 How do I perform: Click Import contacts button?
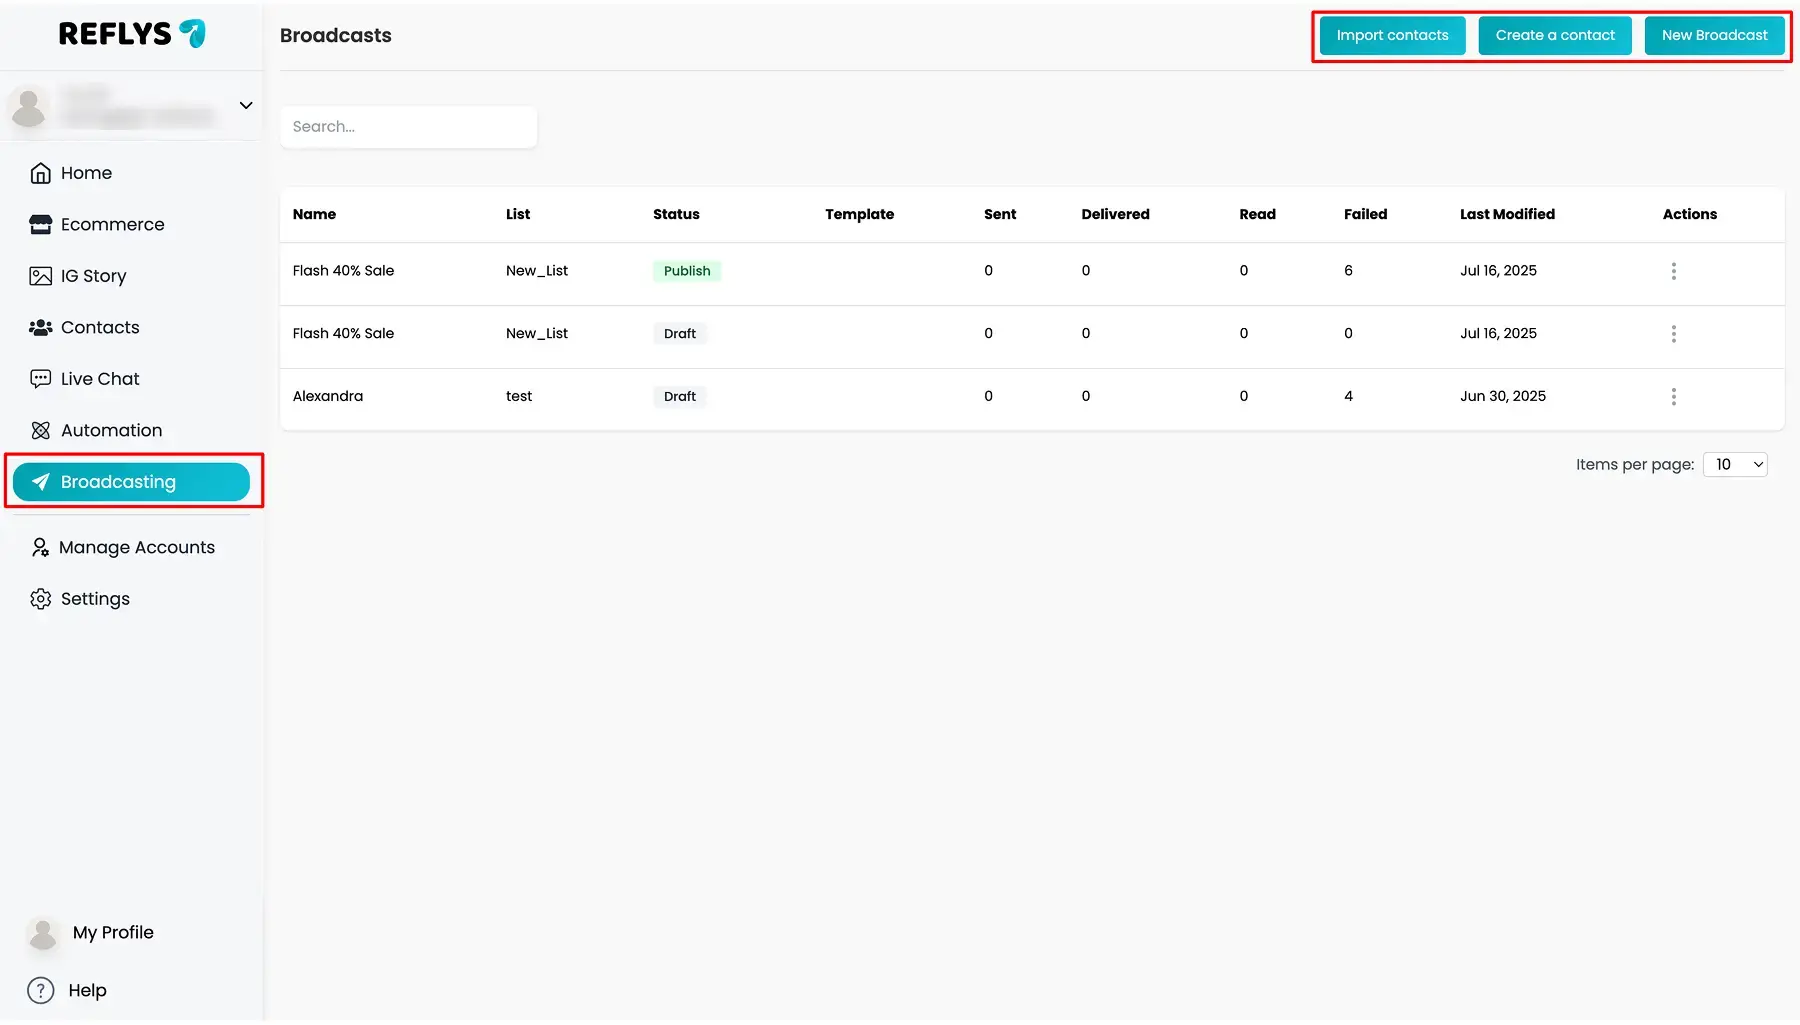pyautogui.click(x=1392, y=35)
